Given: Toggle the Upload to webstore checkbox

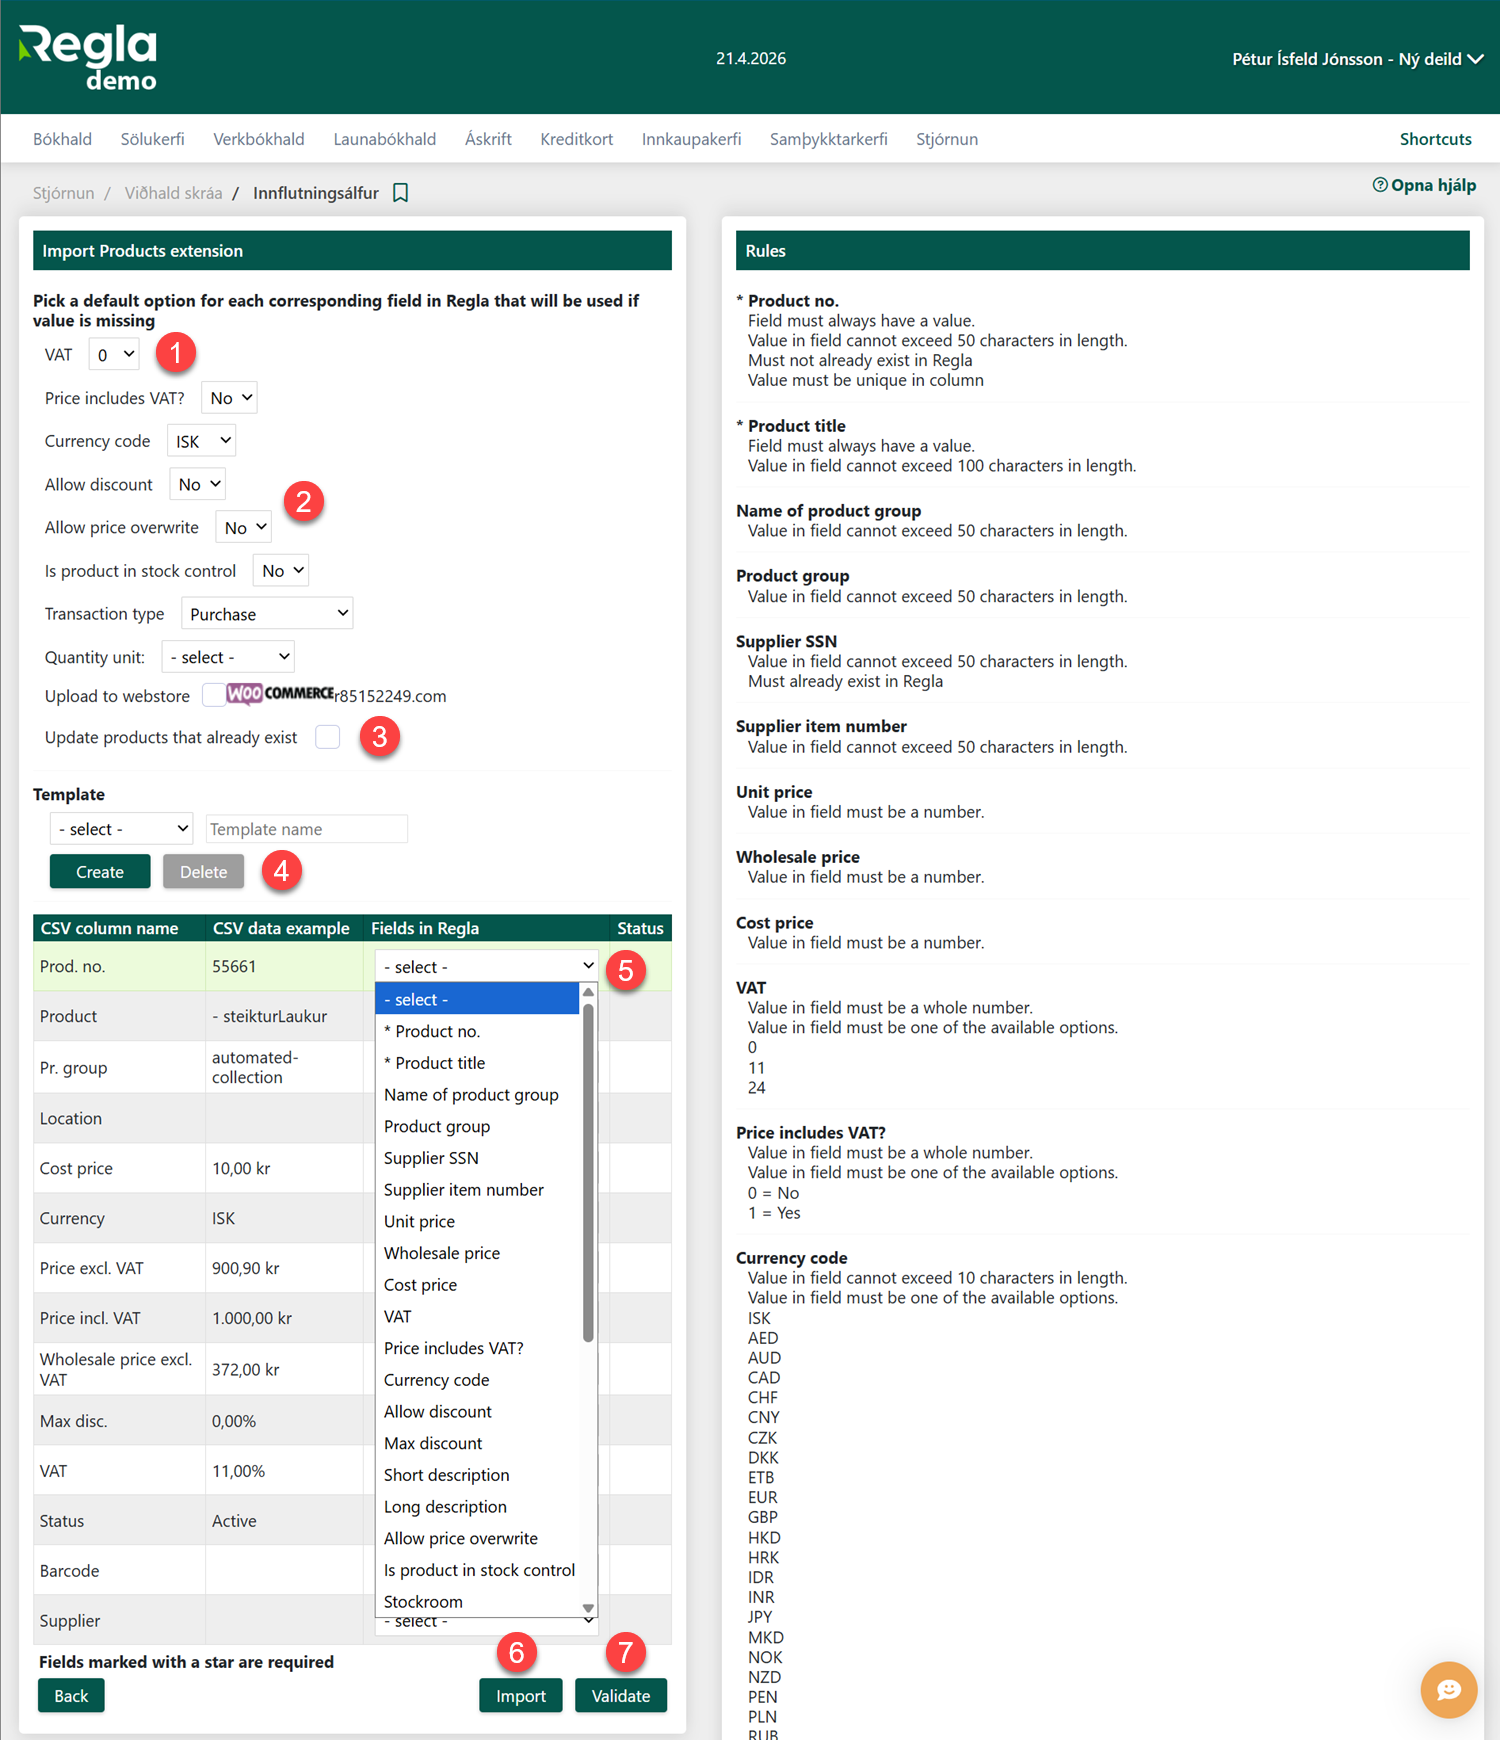Looking at the screenshot, I should [212, 695].
